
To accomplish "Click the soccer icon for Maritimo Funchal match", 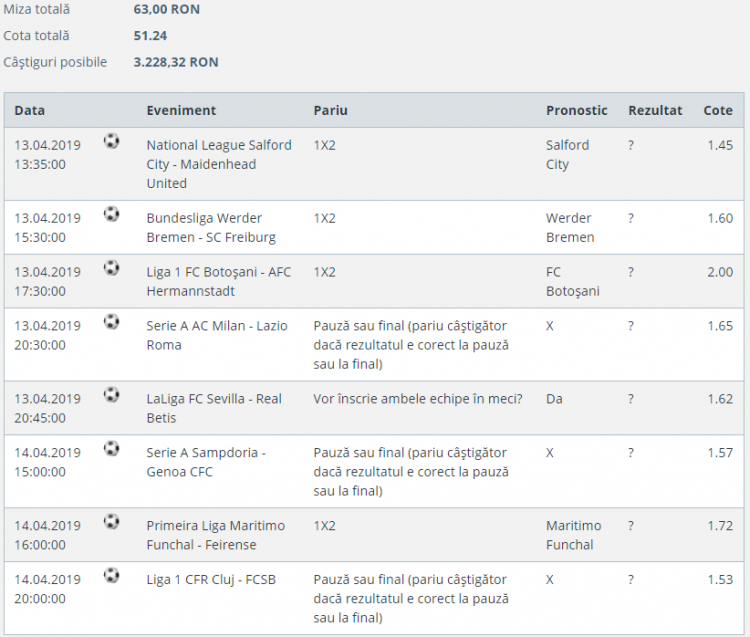I will (111, 522).
